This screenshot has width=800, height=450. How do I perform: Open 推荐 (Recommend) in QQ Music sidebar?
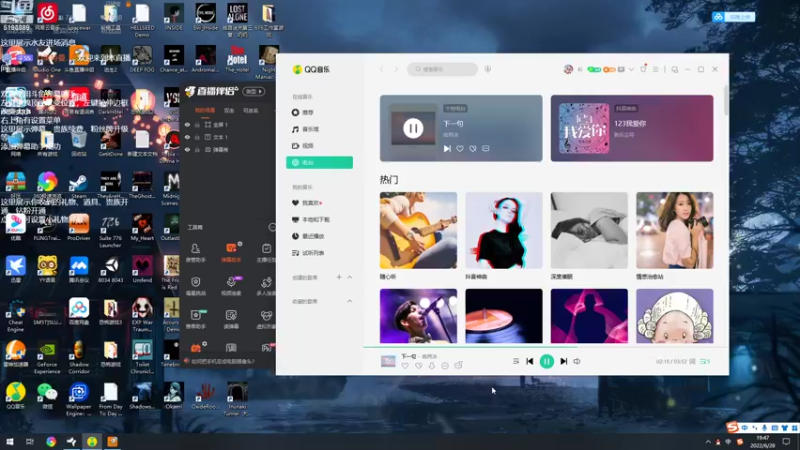coord(304,112)
